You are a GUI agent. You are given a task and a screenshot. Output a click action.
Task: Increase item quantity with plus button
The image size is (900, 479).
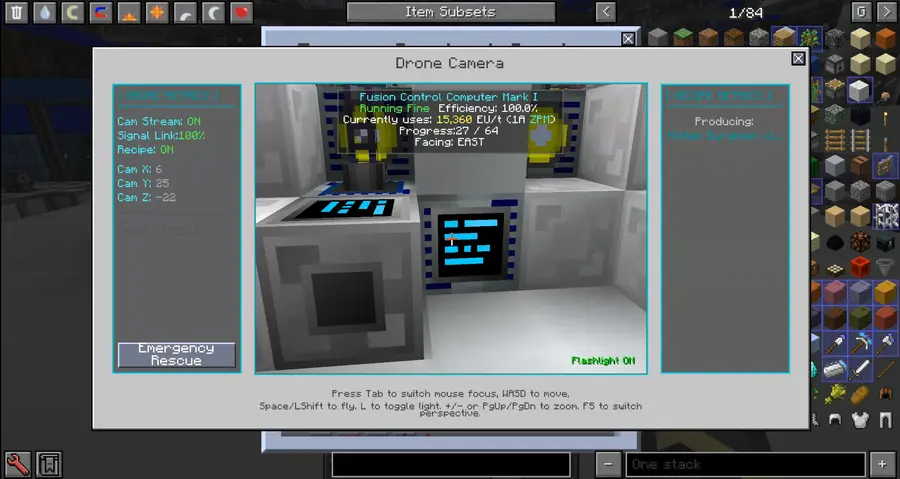click(x=883, y=465)
